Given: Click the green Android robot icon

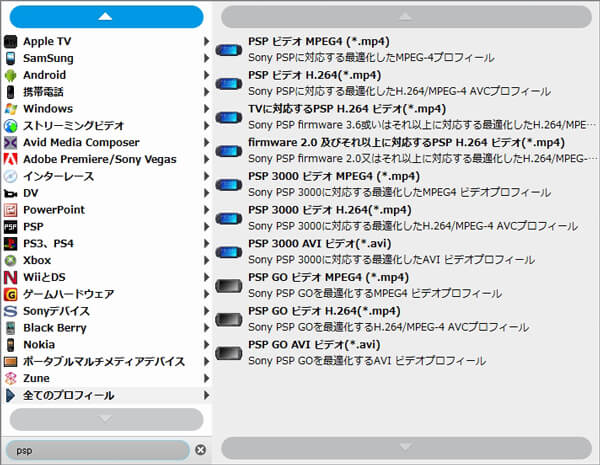Looking at the screenshot, I should (x=11, y=75).
